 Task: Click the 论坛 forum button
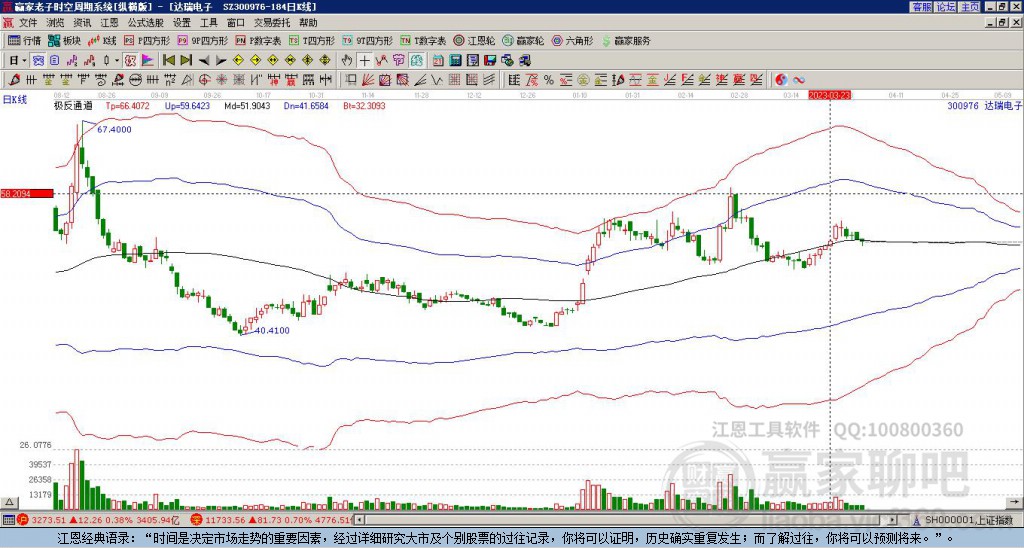[946, 7]
